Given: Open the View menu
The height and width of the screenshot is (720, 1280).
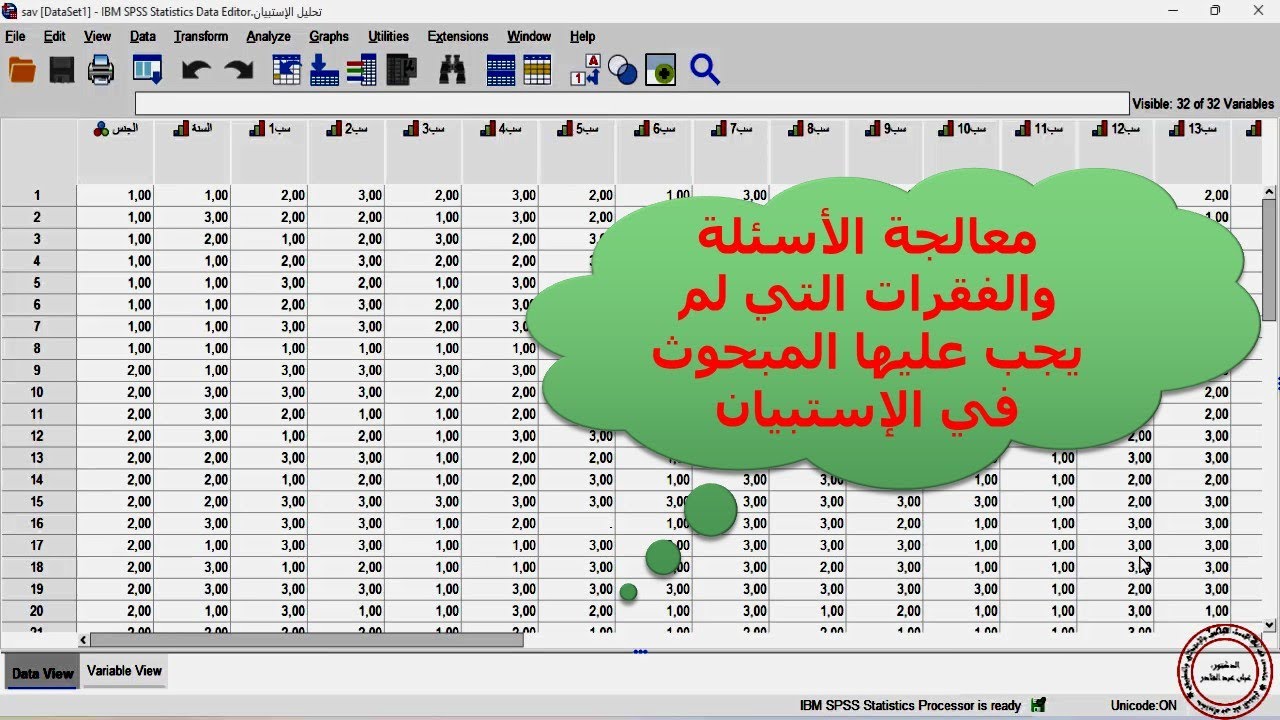Looking at the screenshot, I should click(x=97, y=36).
